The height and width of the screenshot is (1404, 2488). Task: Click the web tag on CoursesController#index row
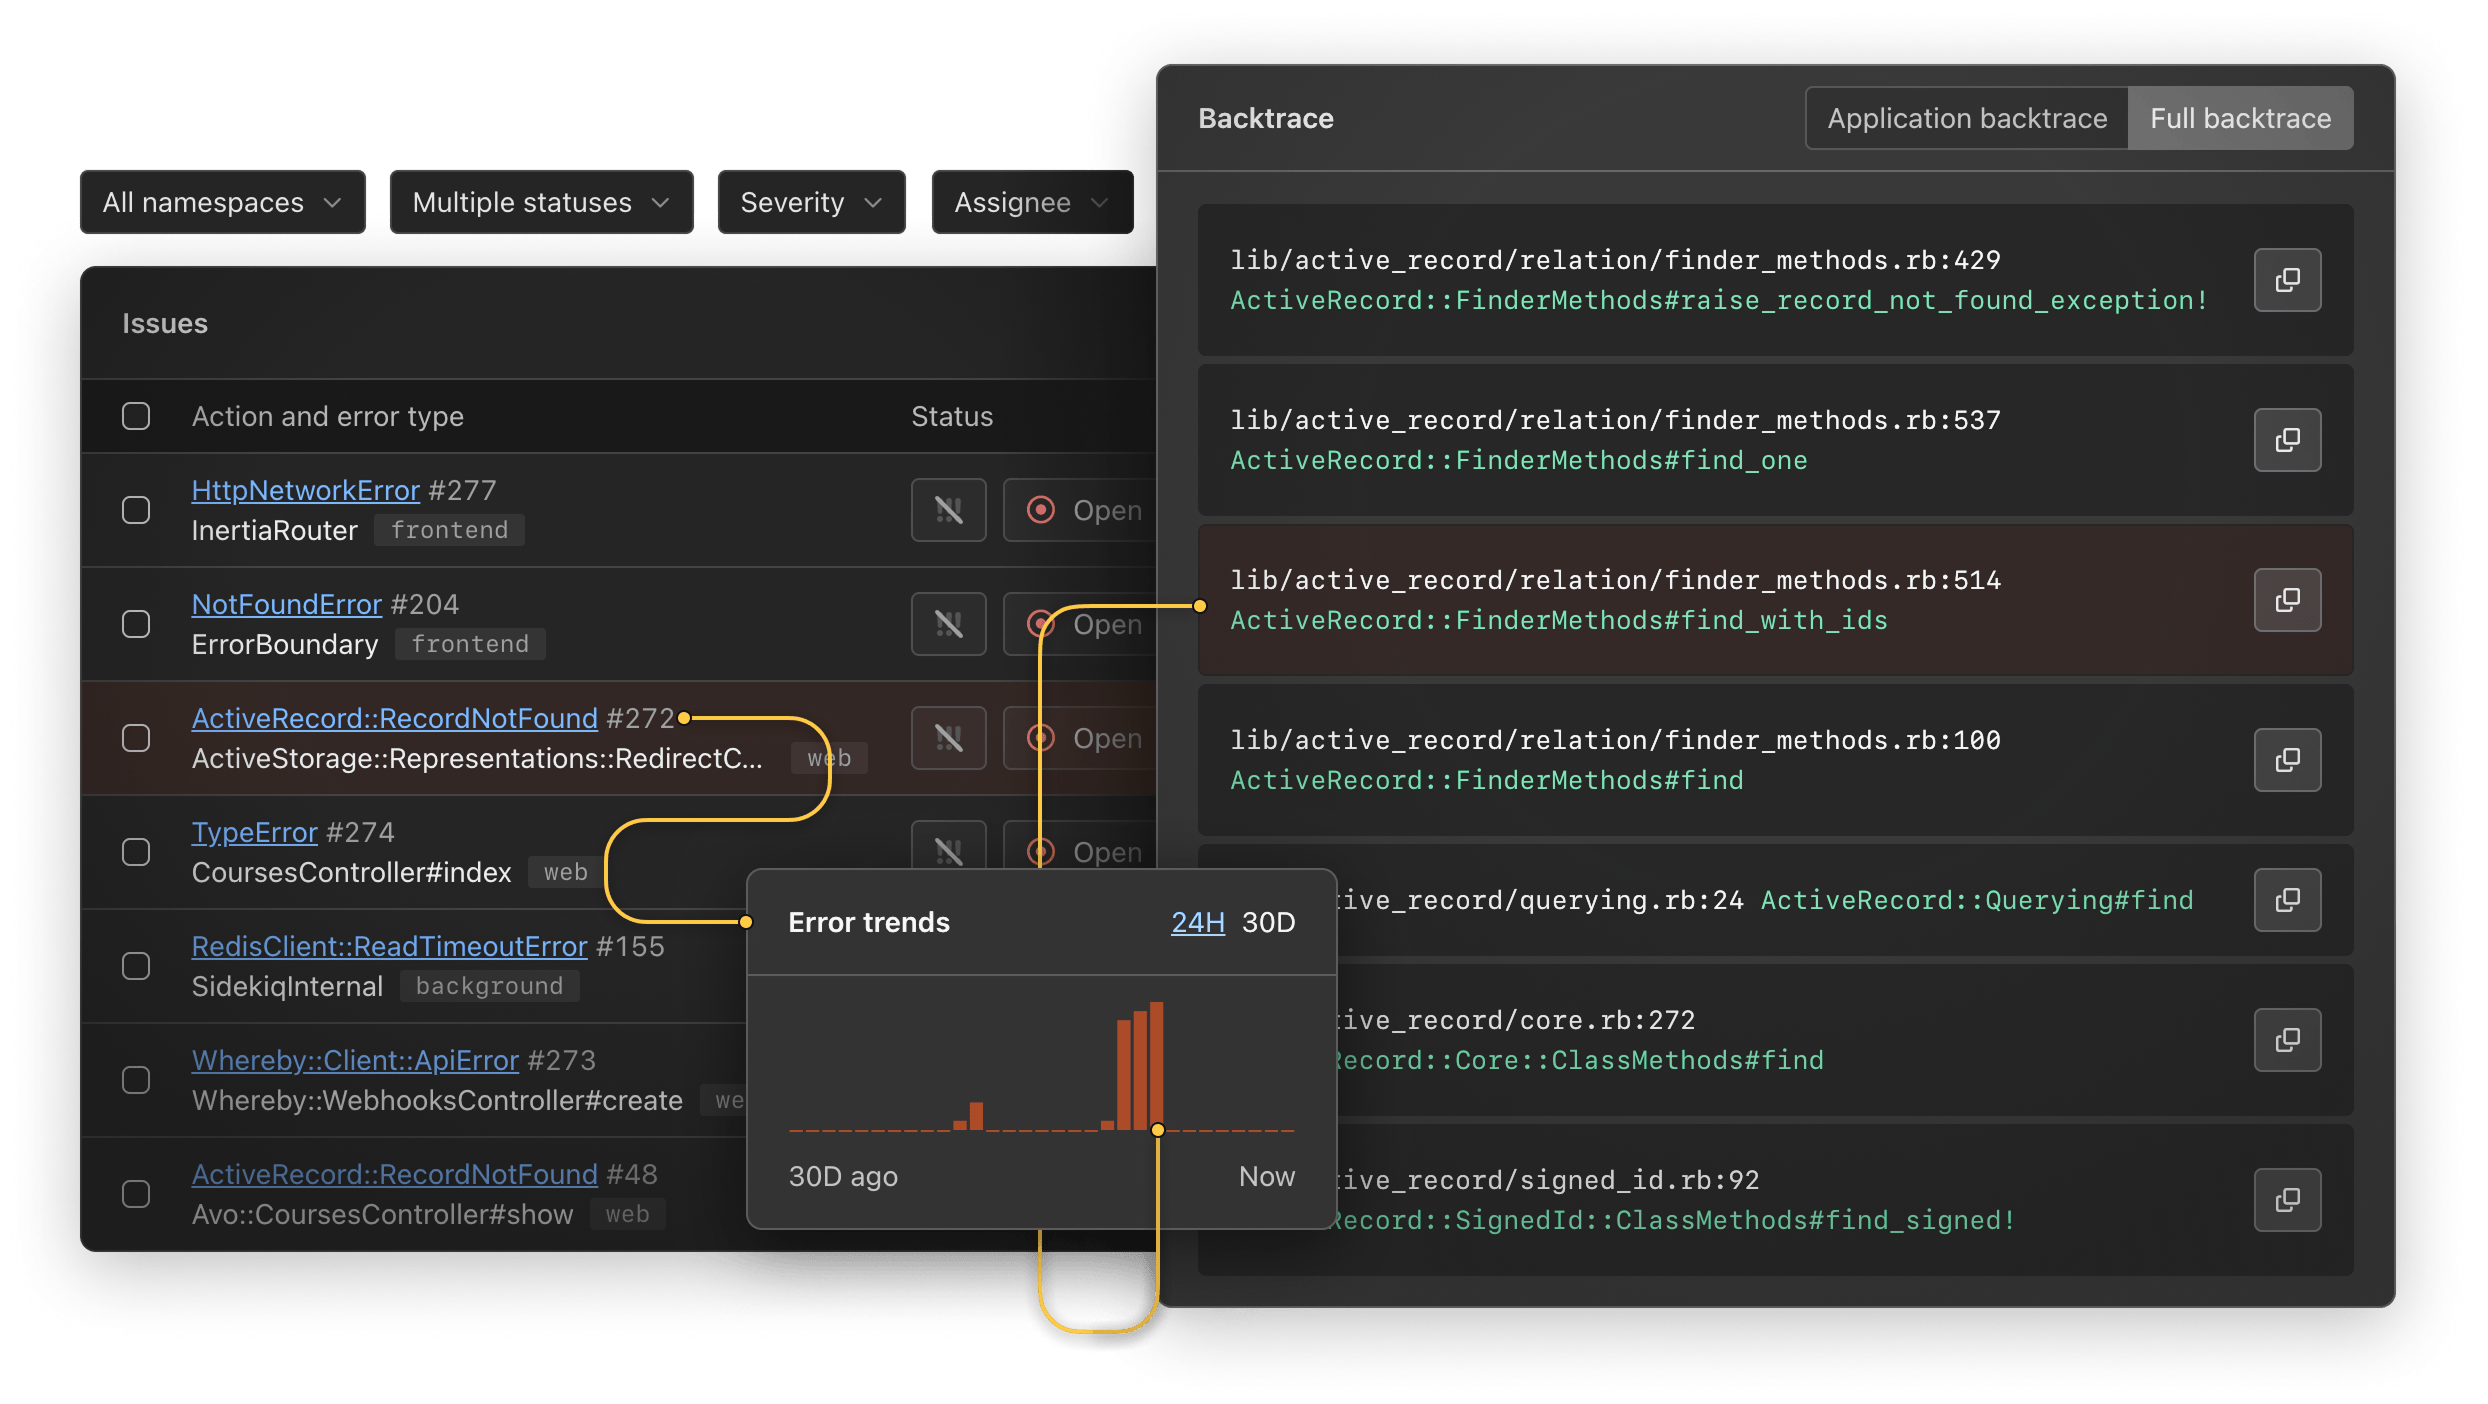[x=565, y=872]
